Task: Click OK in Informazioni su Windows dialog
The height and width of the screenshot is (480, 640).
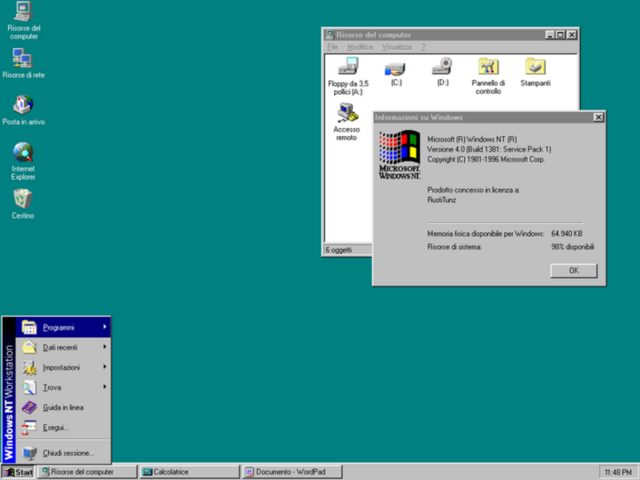Action: click(573, 271)
